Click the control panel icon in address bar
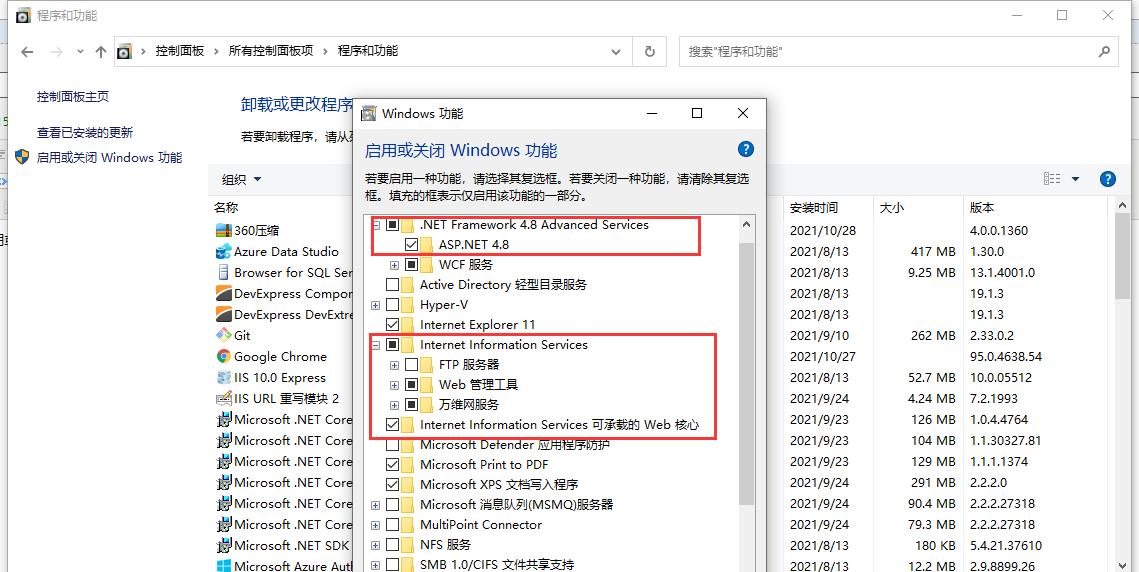This screenshot has height=572, width=1139. point(125,52)
